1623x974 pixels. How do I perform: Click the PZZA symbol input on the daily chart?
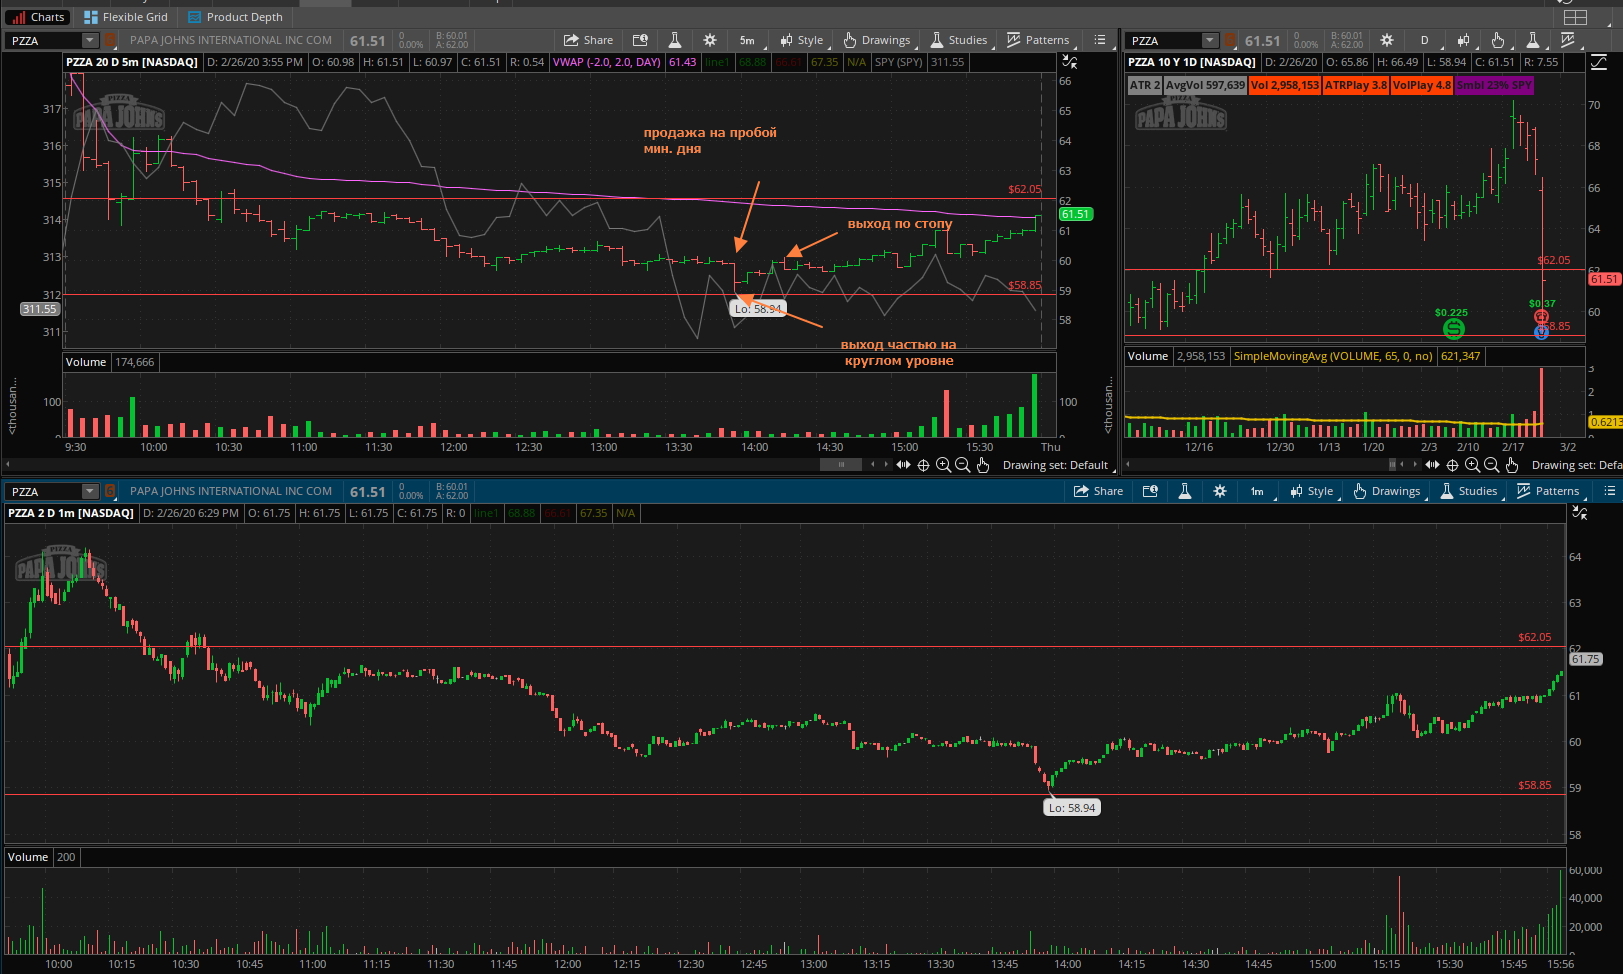(x=1164, y=40)
